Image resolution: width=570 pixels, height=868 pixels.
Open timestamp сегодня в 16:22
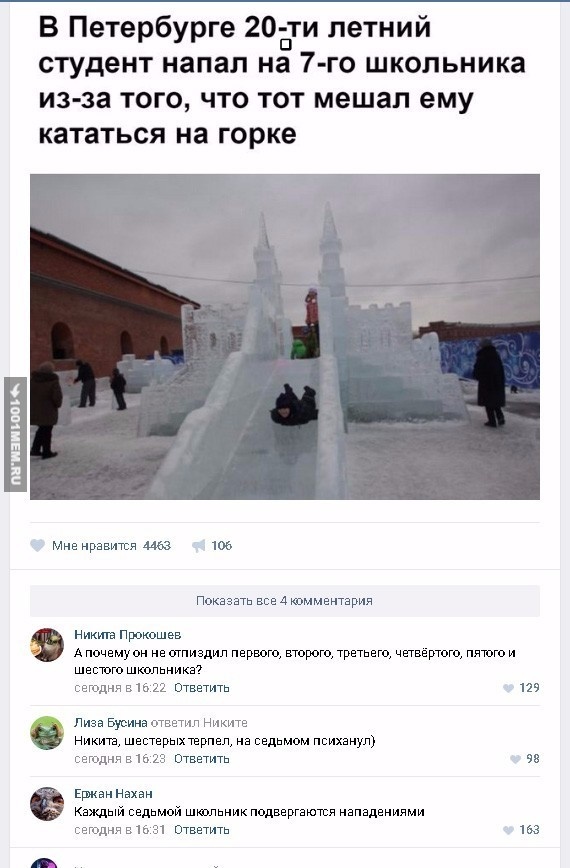[x=120, y=688]
